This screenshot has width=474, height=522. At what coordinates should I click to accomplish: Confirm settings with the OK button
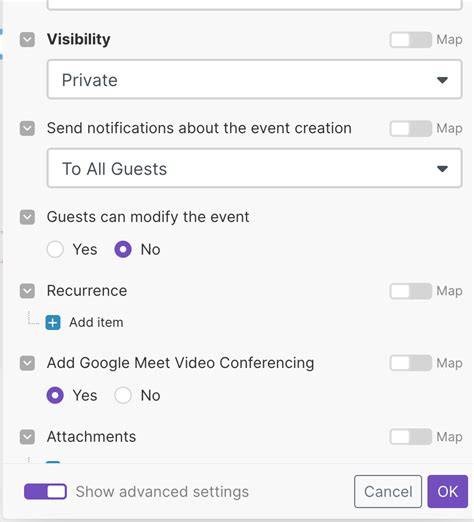(448, 491)
